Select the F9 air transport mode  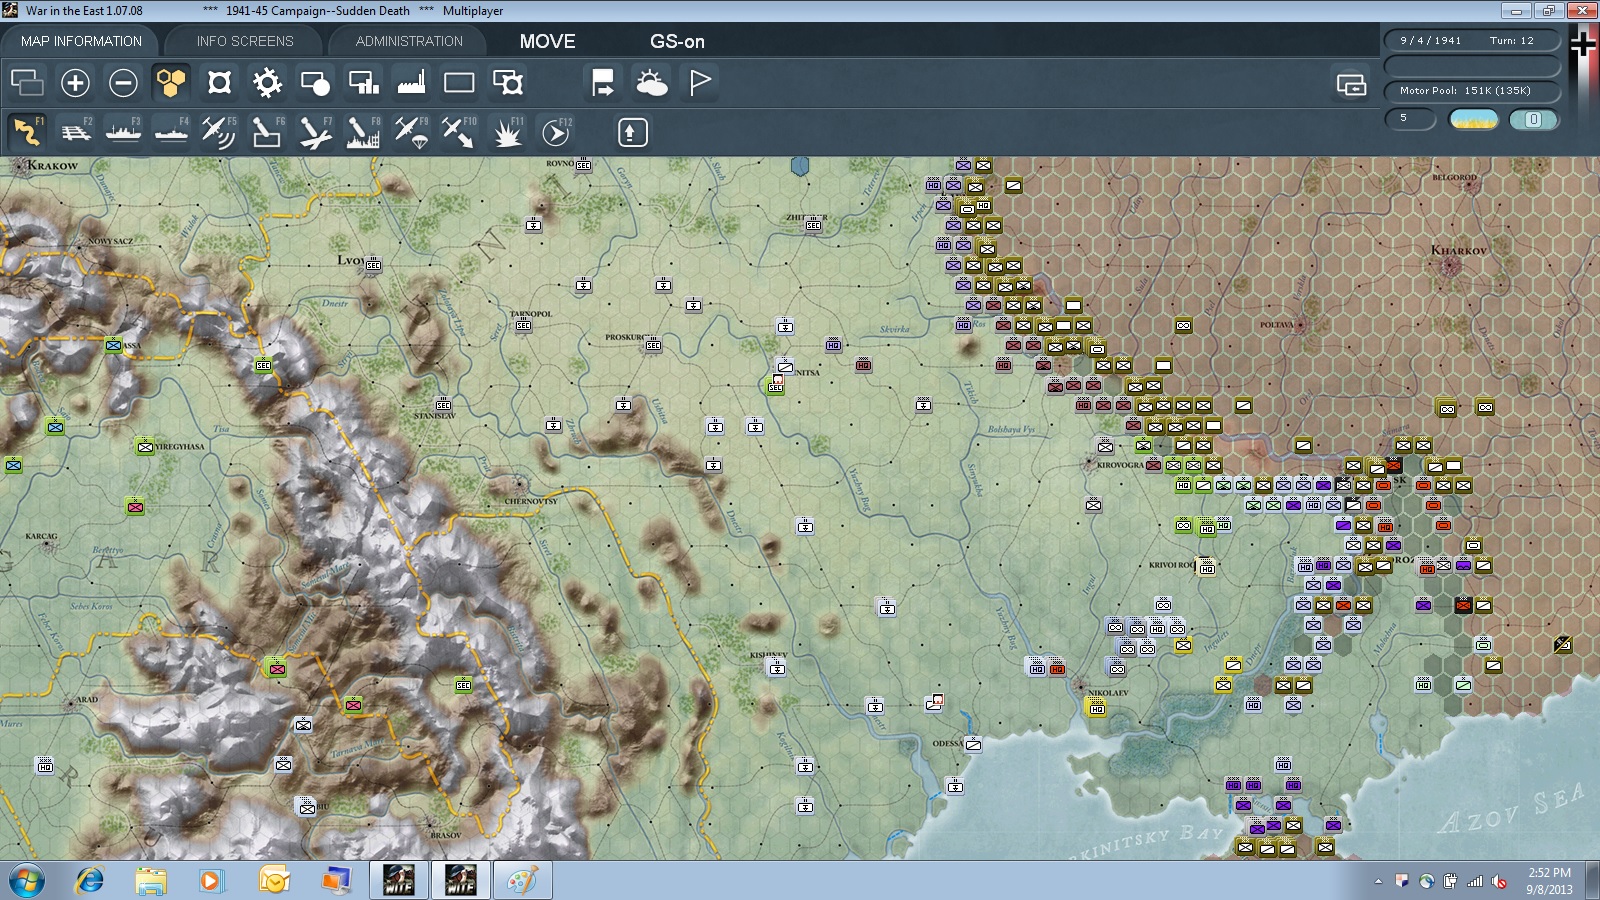click(x=411, y=132)
